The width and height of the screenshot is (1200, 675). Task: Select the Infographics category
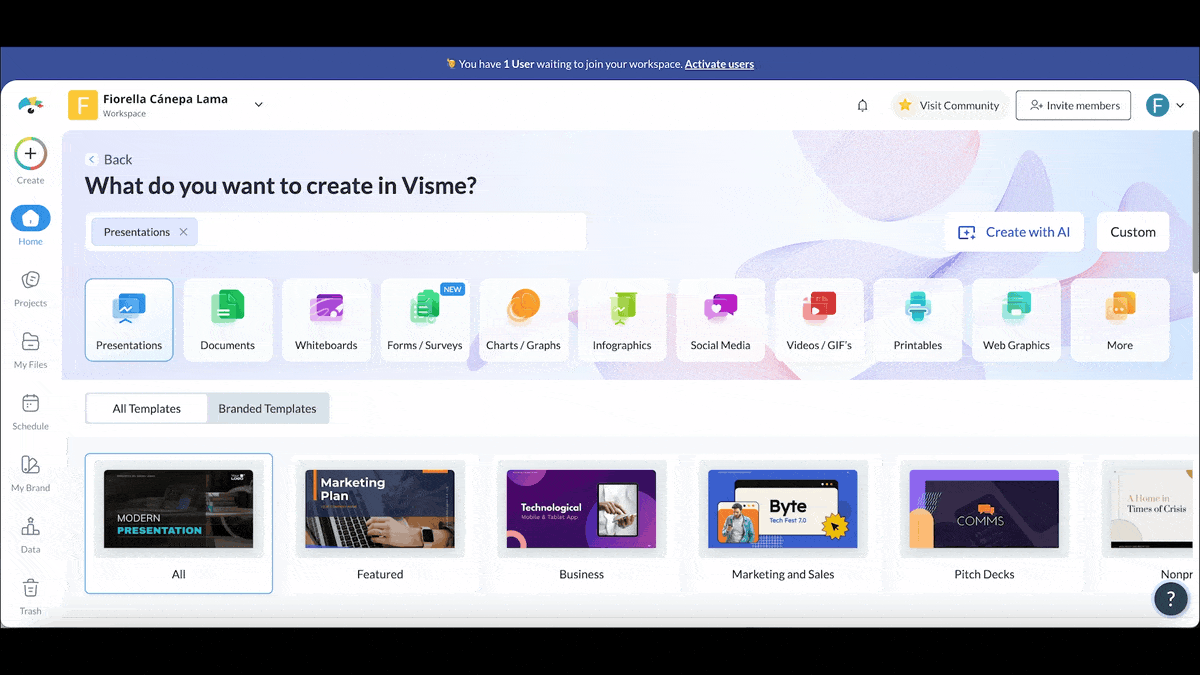(x=622, y=320)
